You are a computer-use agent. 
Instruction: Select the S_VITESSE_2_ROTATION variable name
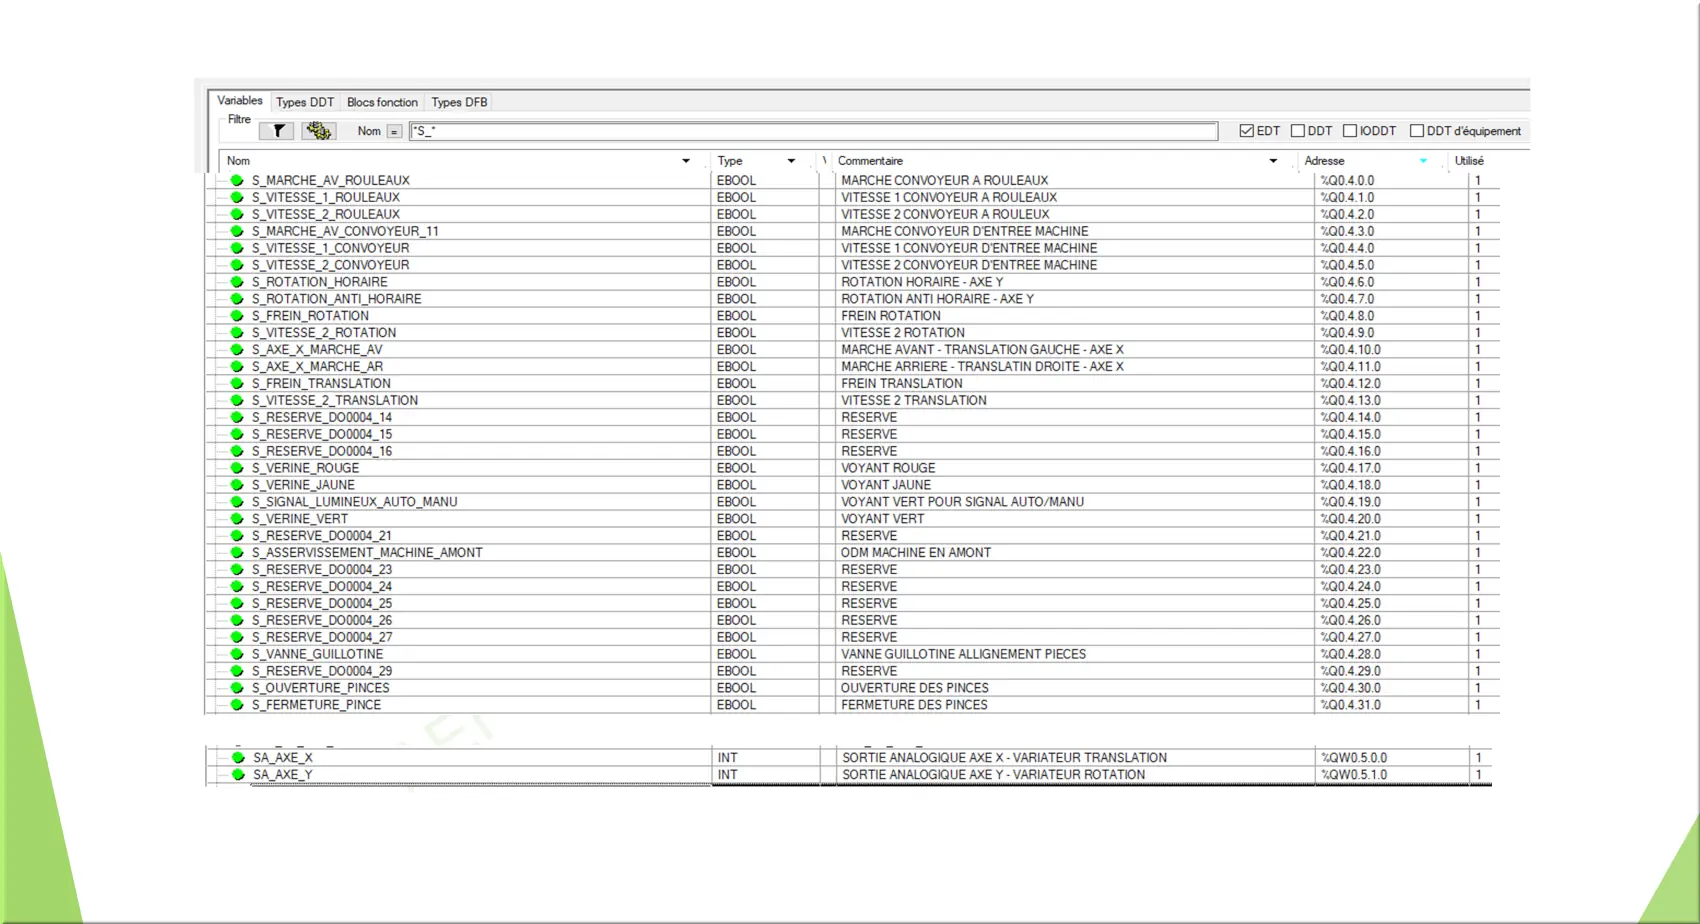coord(324,333)
